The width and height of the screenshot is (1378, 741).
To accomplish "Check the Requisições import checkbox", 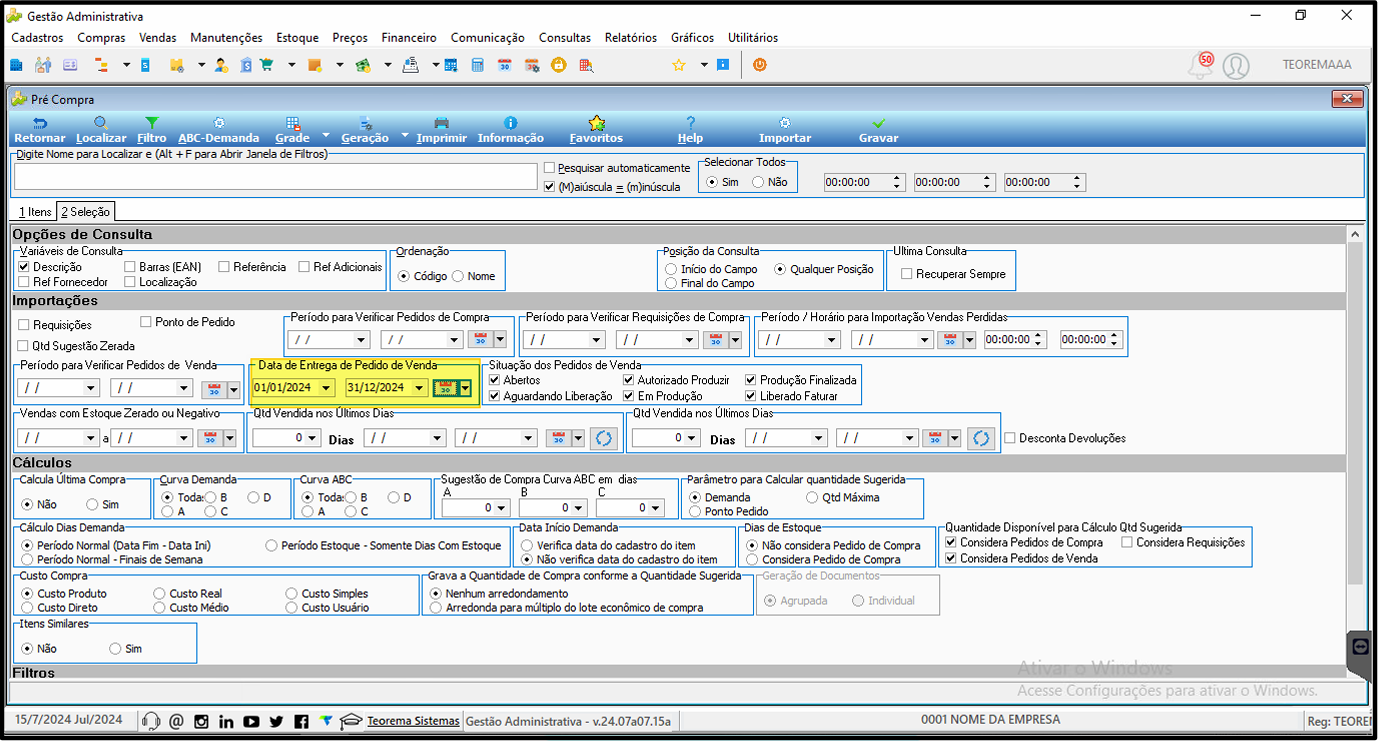I will click(x=24, y=325).
